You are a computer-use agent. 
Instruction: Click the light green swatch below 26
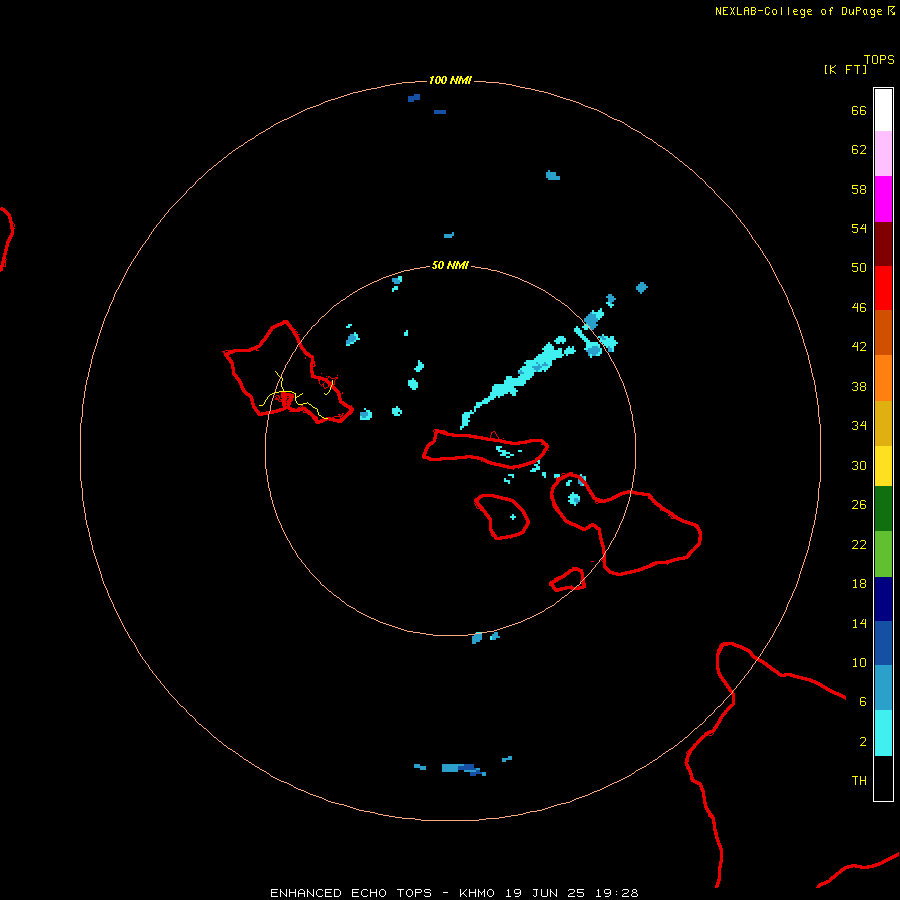[x=883, y=554]
